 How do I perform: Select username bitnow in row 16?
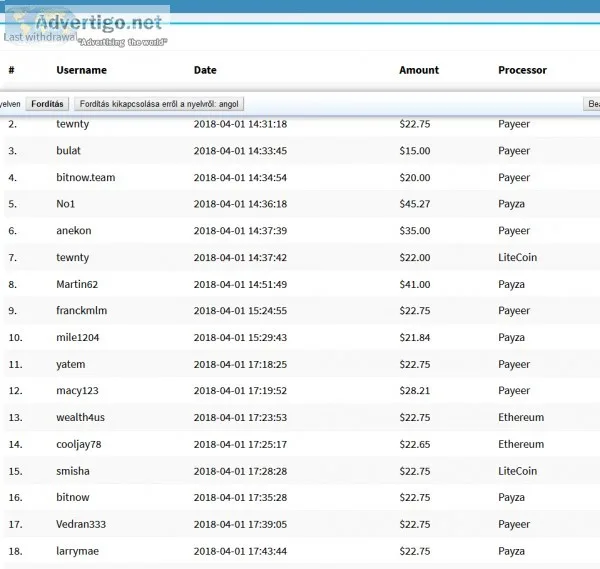pyautogui.click(x=73, y=497)
